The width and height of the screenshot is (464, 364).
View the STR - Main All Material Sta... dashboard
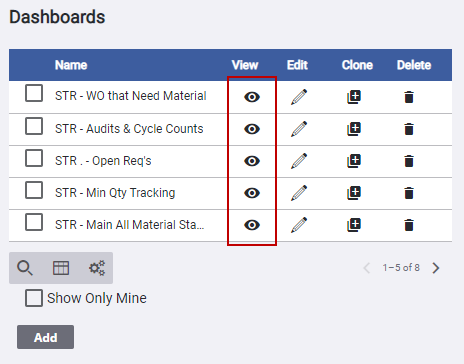pos(252,225)
